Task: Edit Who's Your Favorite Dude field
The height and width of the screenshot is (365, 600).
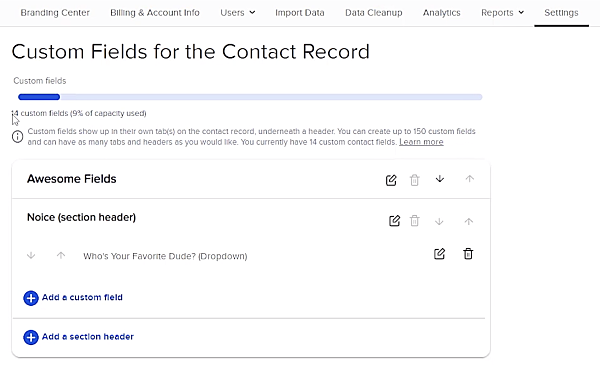Action: [439, 254]
